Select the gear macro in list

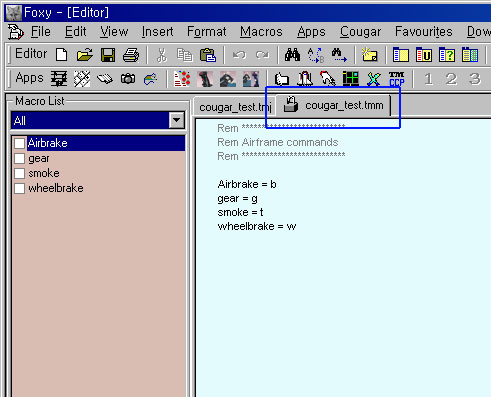[39, 158]
